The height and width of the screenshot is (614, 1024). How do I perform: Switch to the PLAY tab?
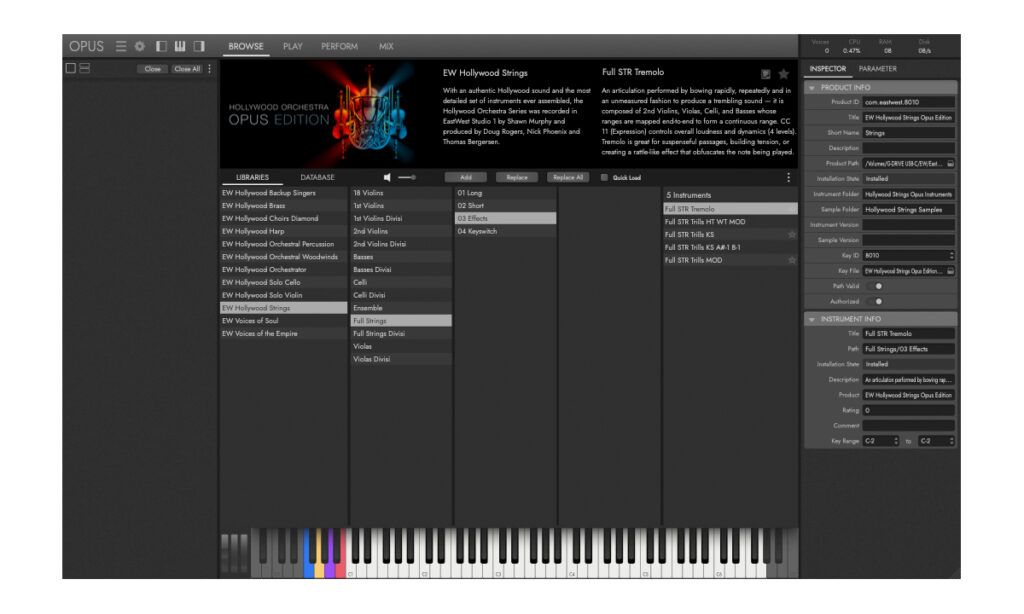[293, 46]
